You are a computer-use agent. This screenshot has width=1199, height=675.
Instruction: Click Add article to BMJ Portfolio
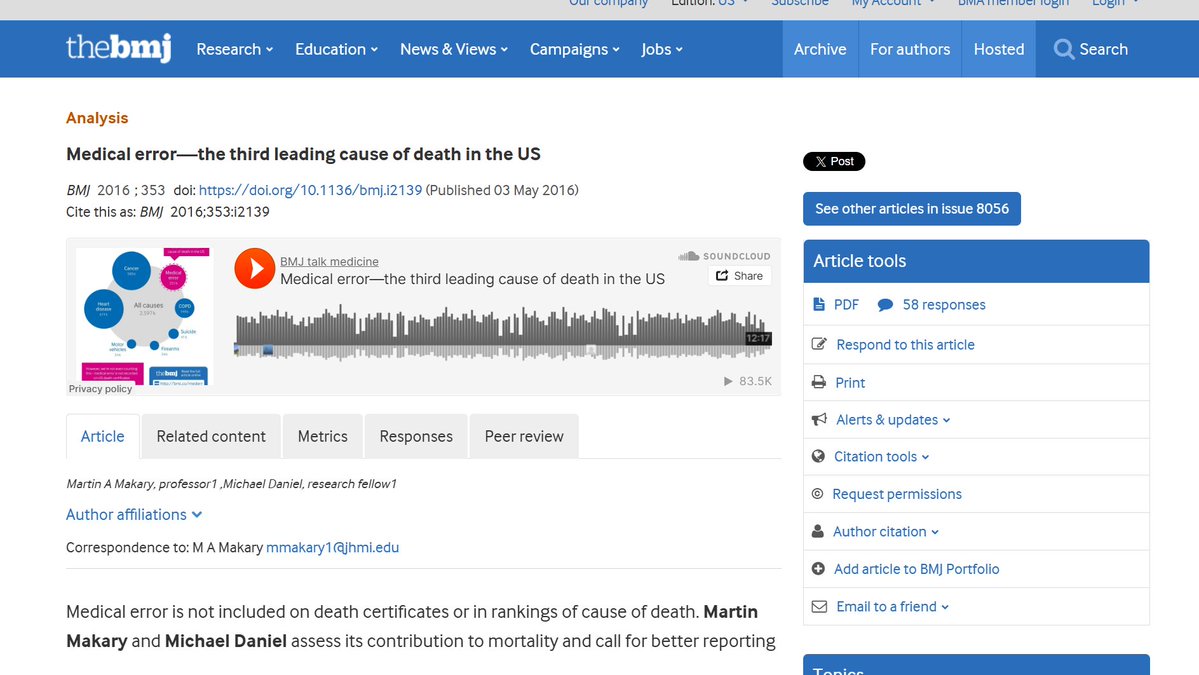916,569
